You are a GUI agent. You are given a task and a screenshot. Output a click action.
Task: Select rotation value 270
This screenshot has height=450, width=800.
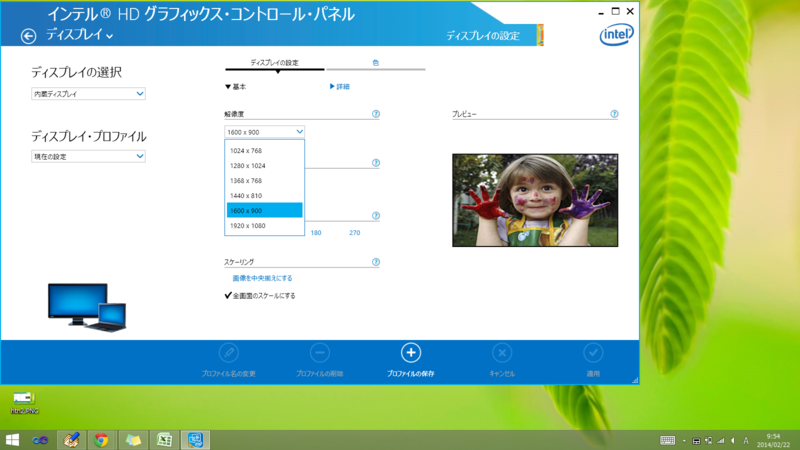(355, 233)
